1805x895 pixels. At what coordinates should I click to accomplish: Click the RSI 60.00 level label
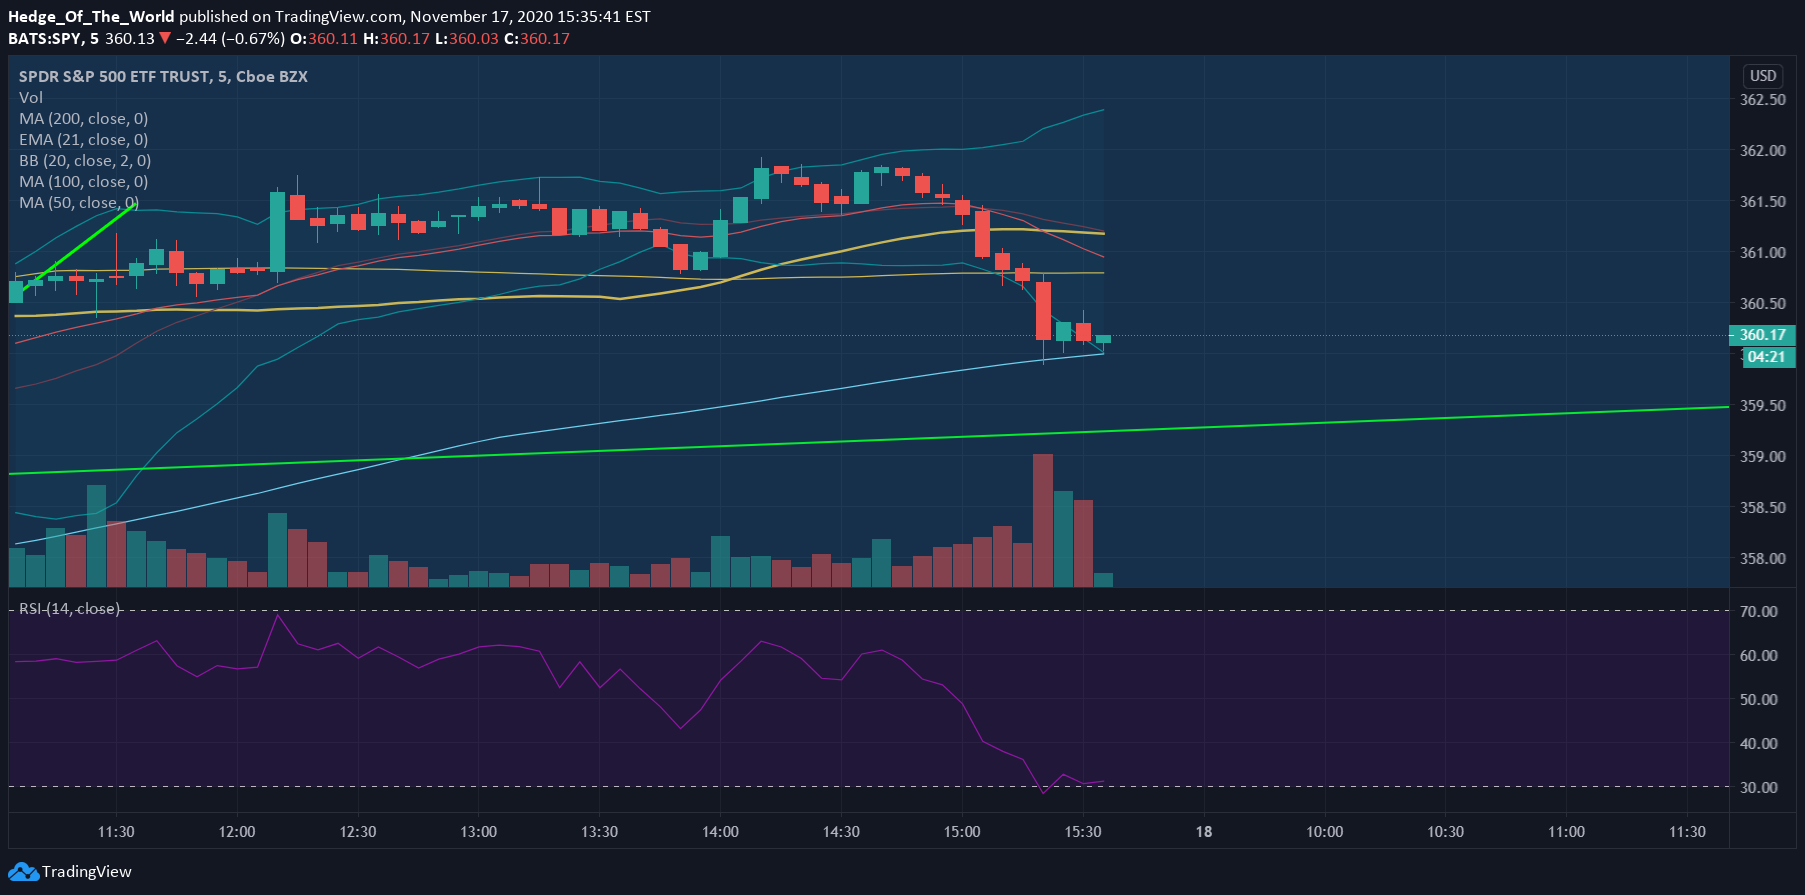[x=1759, y=656]
